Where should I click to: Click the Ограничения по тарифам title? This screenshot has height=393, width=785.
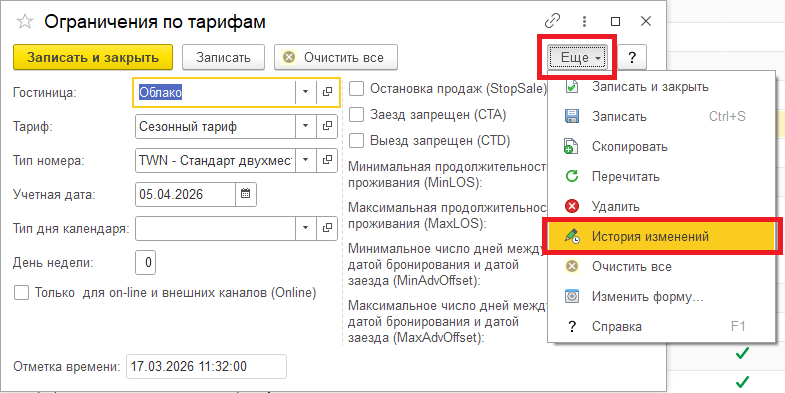click(155, 22)
